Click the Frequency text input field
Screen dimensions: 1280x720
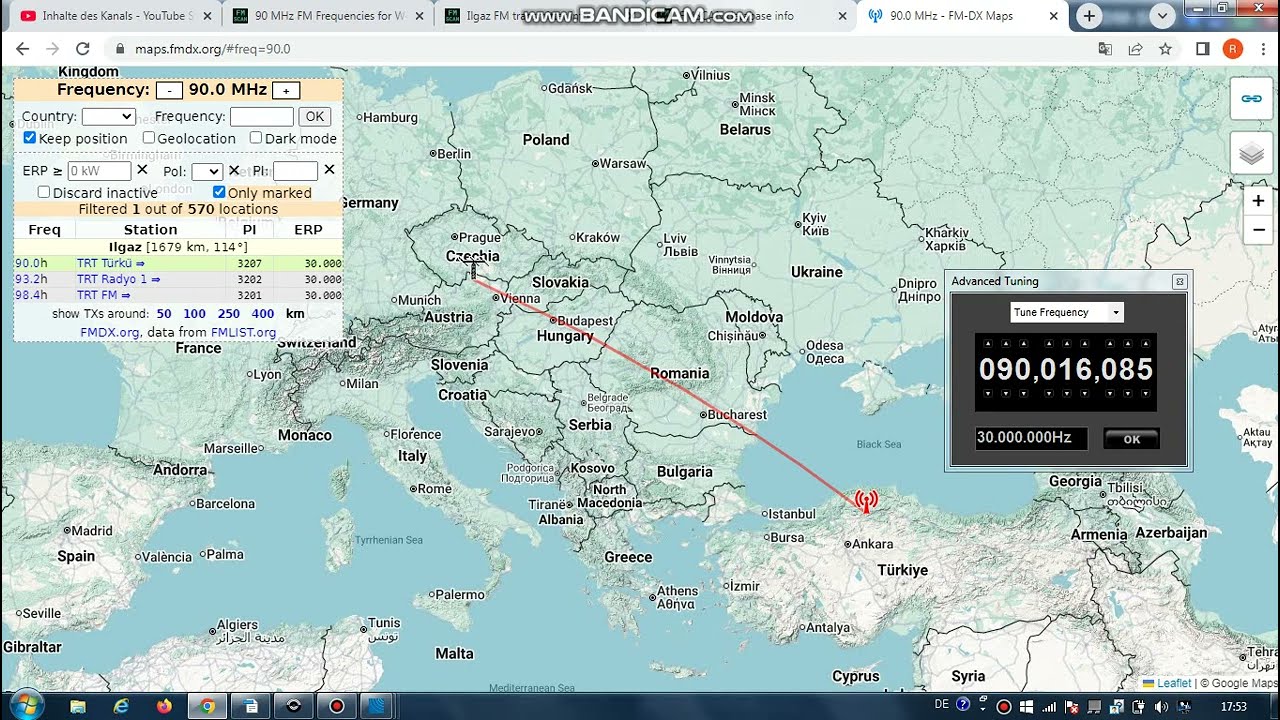point(261,117)
